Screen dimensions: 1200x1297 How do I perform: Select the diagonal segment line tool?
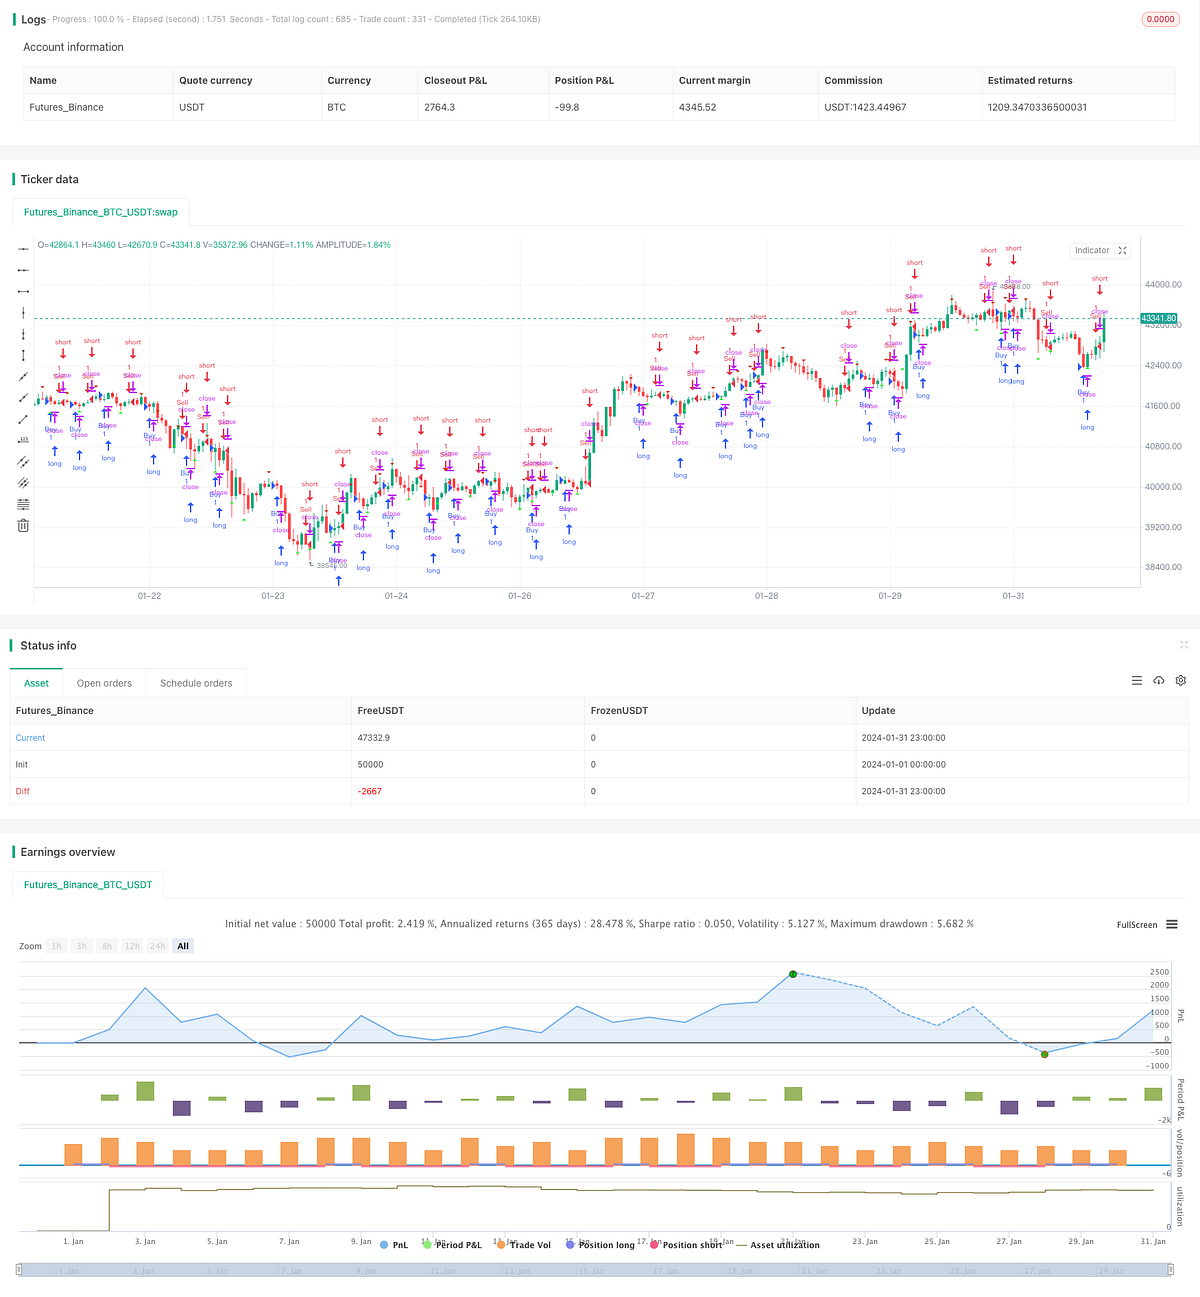(23, 419)
